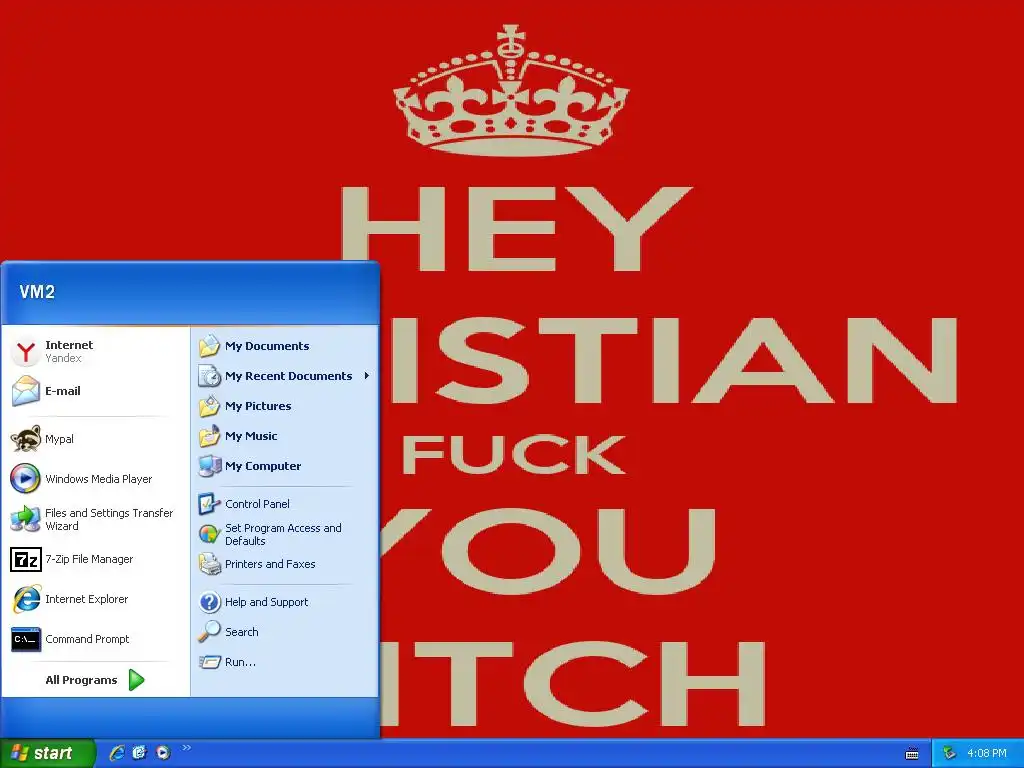Open Set Program Access and Defaults
Image resolution: width=1024 pixels, height=768 pixels.
pyautogui.click(x=285, y=534)
